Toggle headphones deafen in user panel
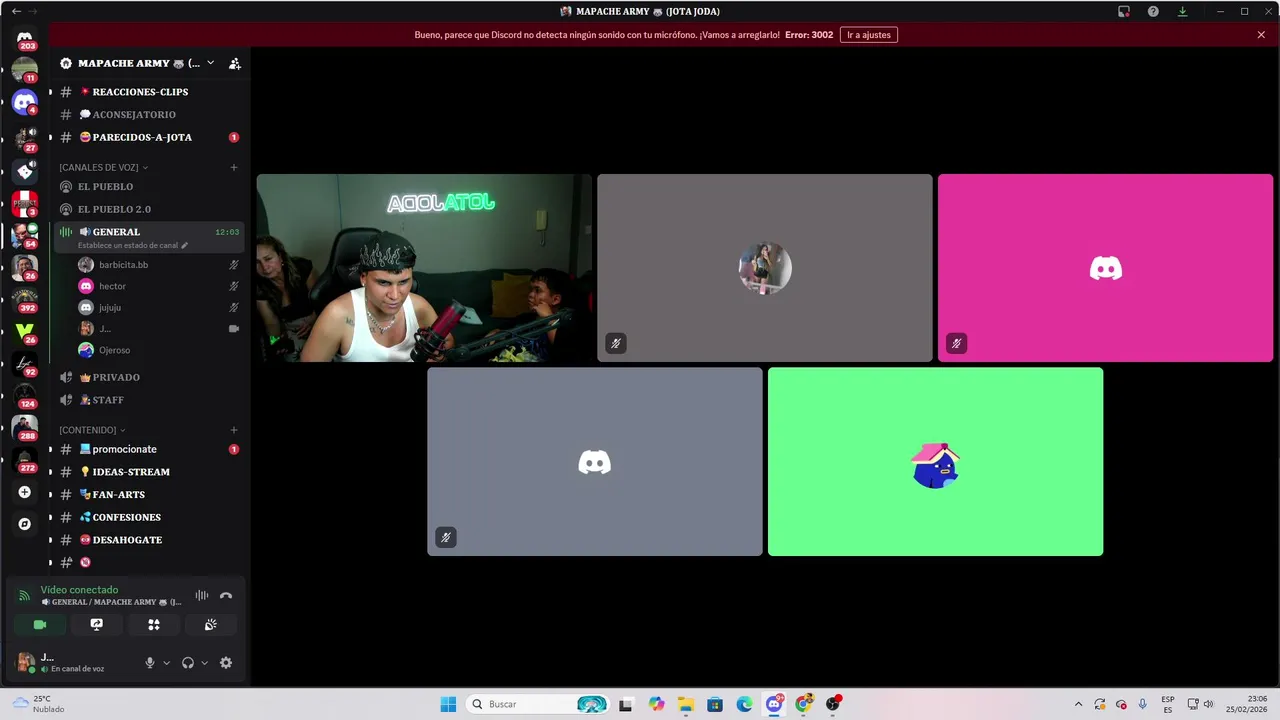 188,663
